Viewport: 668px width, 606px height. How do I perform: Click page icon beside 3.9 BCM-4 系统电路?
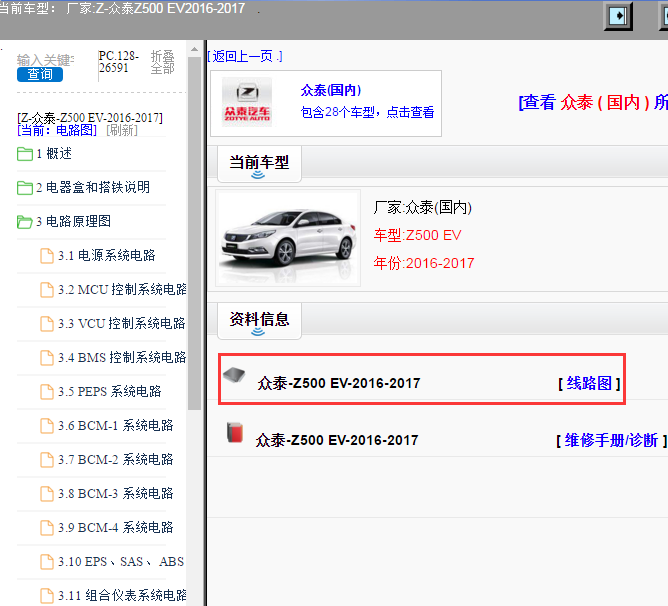[x=47, y=528]
